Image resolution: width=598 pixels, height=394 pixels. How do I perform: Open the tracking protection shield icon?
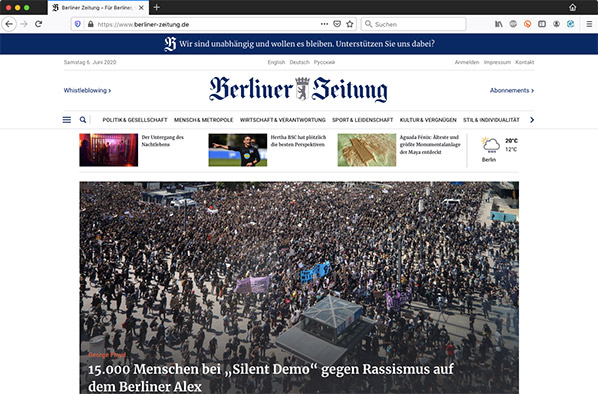(78, 24)
